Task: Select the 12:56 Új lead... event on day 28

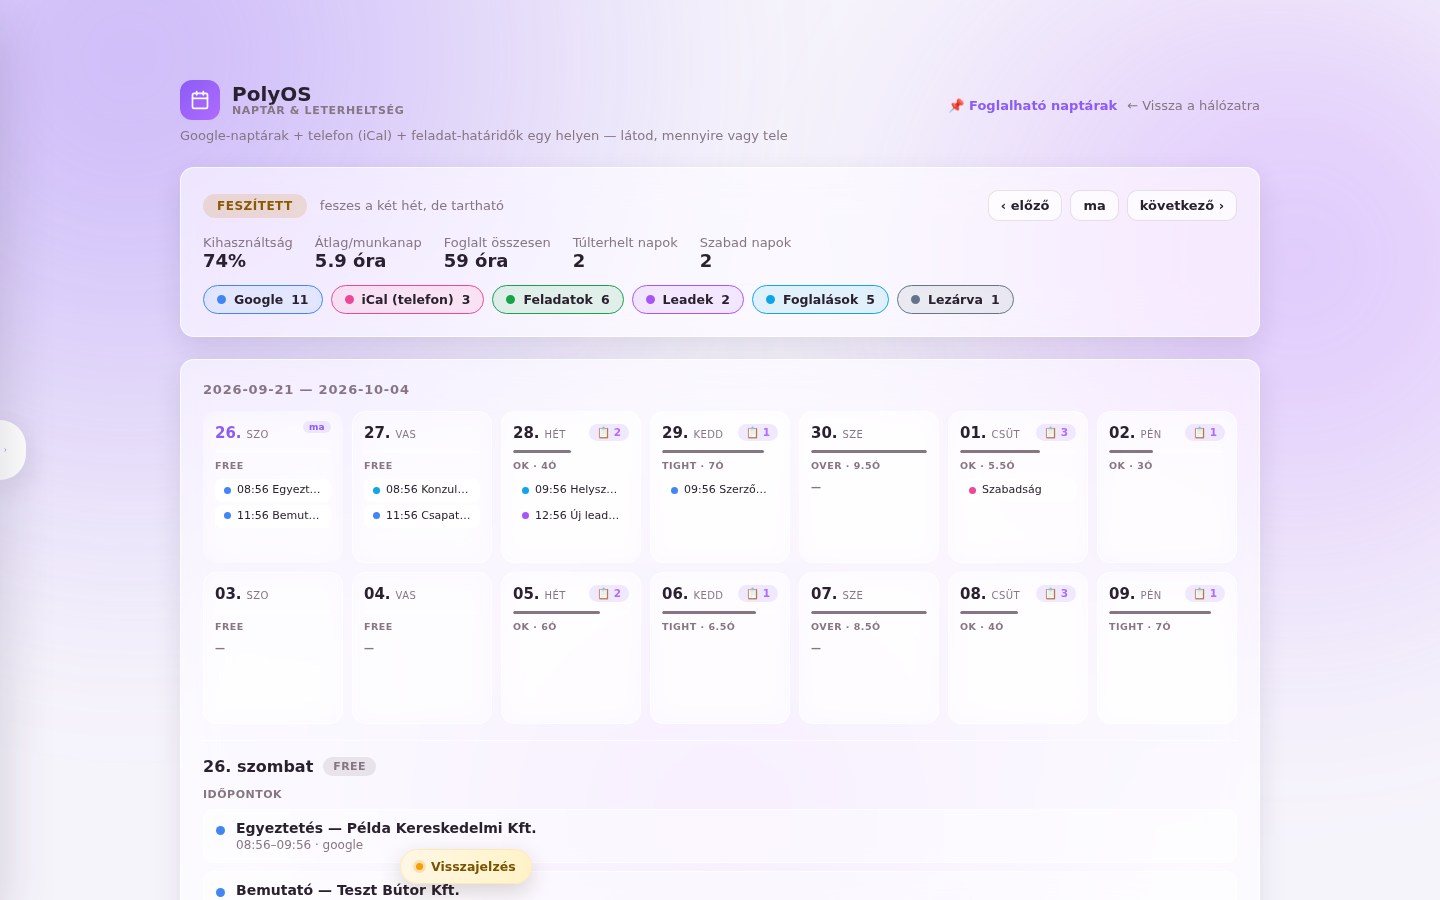Action: pyautogui.click(x=571, y=516)
